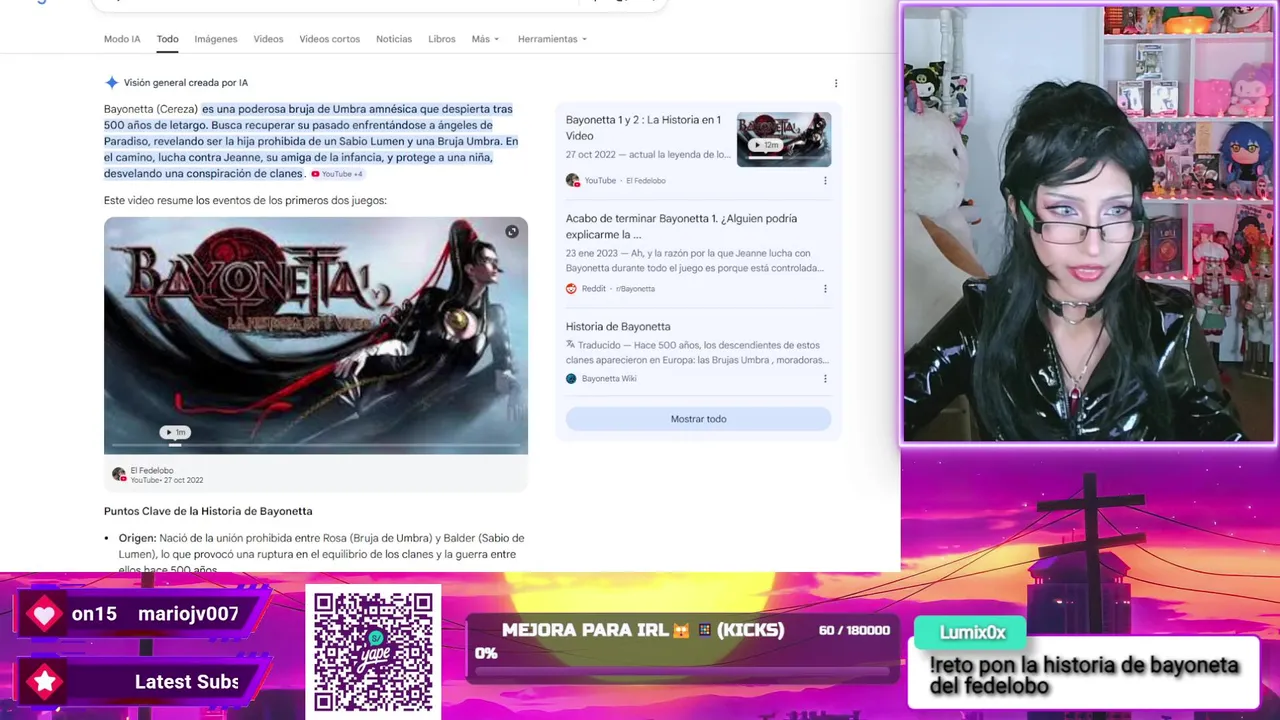
Task: Play the large Bayonetta video thumbnail
Action: [316, 336]
